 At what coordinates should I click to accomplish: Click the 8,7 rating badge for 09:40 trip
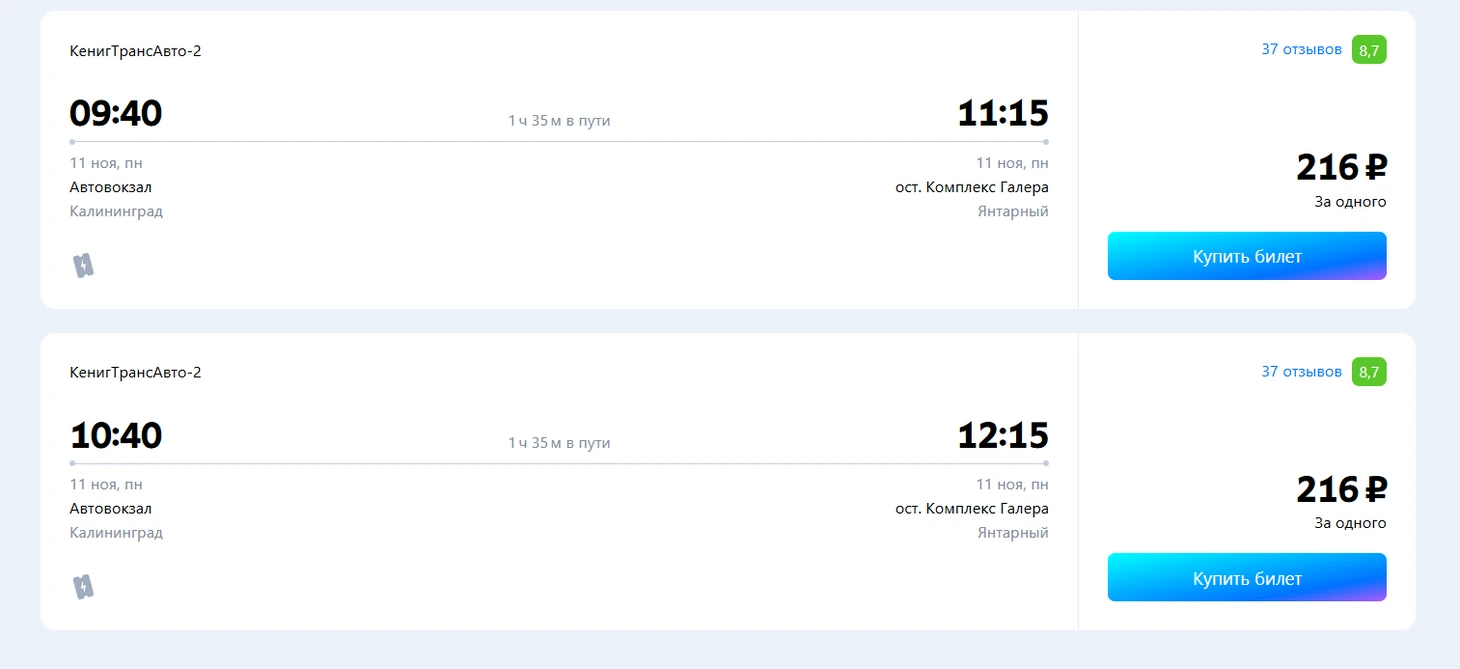(1369, 50)
